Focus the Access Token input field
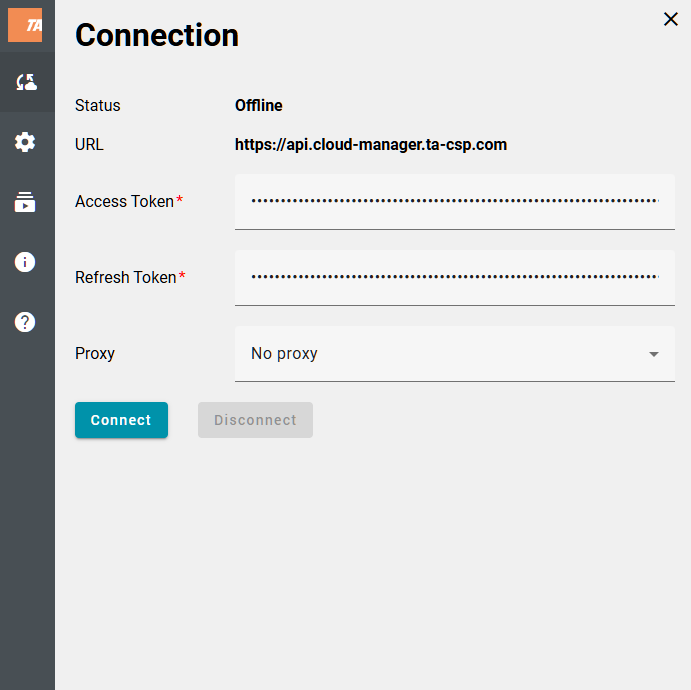The width and height of the screenshot is (691, 690). [x=454, y=201]
